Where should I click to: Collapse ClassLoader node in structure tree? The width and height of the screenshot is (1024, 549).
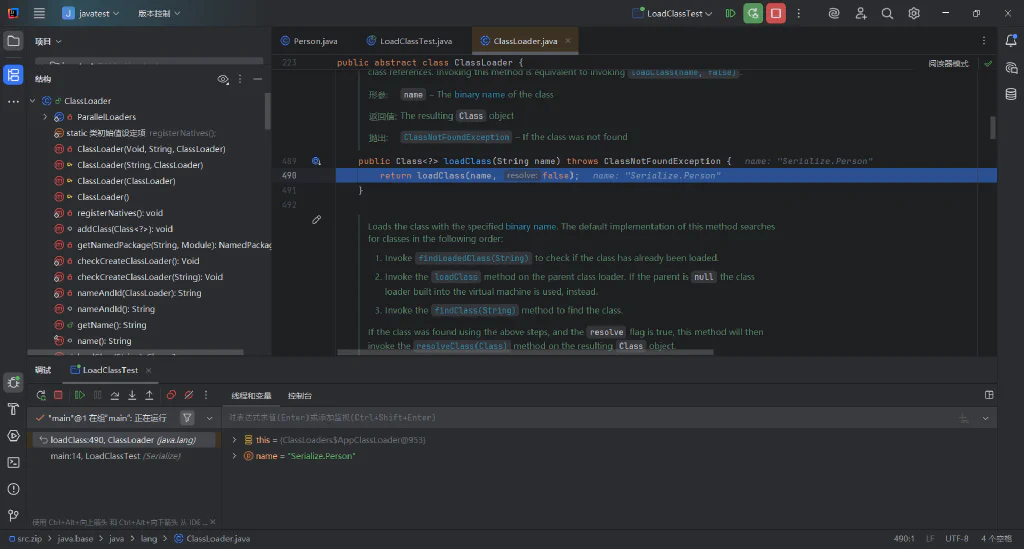click(x=33, y=101)
